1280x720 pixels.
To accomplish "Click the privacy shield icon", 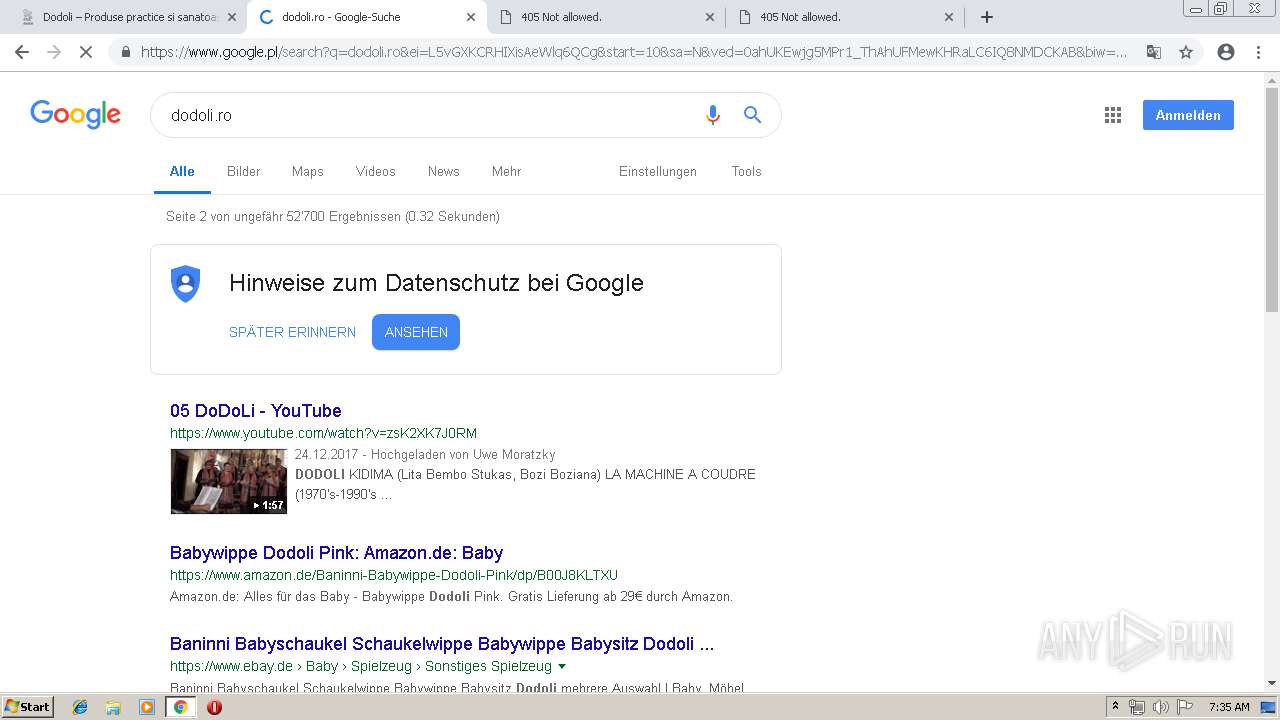I will (x=185, y=283).
